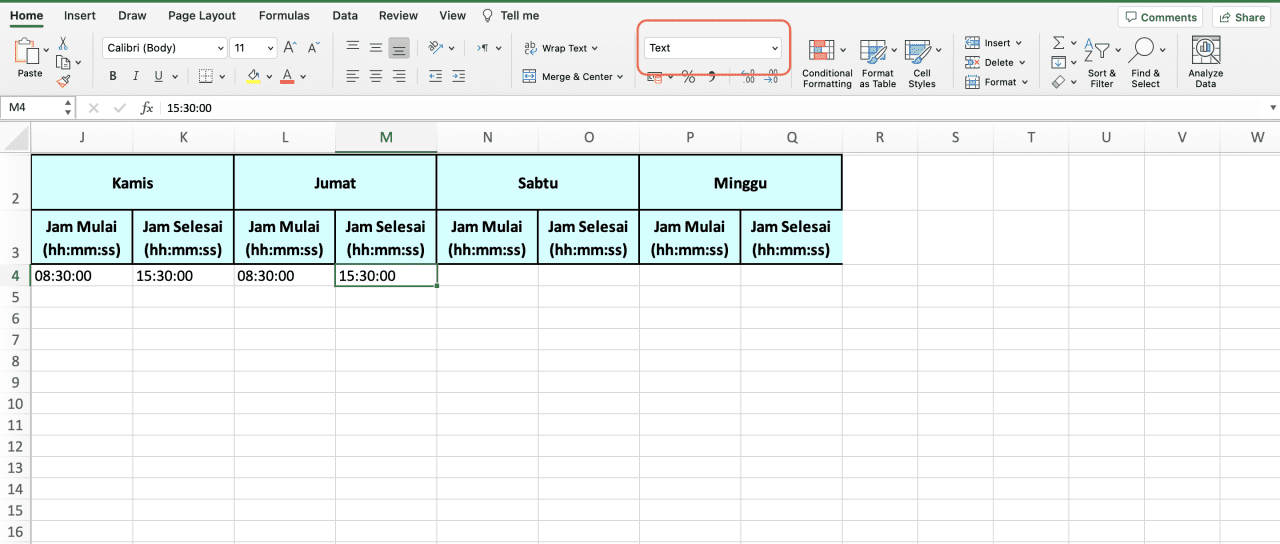Click the text orientation icon
Viewport: 1280px width, 544px height.
[436, 47]
